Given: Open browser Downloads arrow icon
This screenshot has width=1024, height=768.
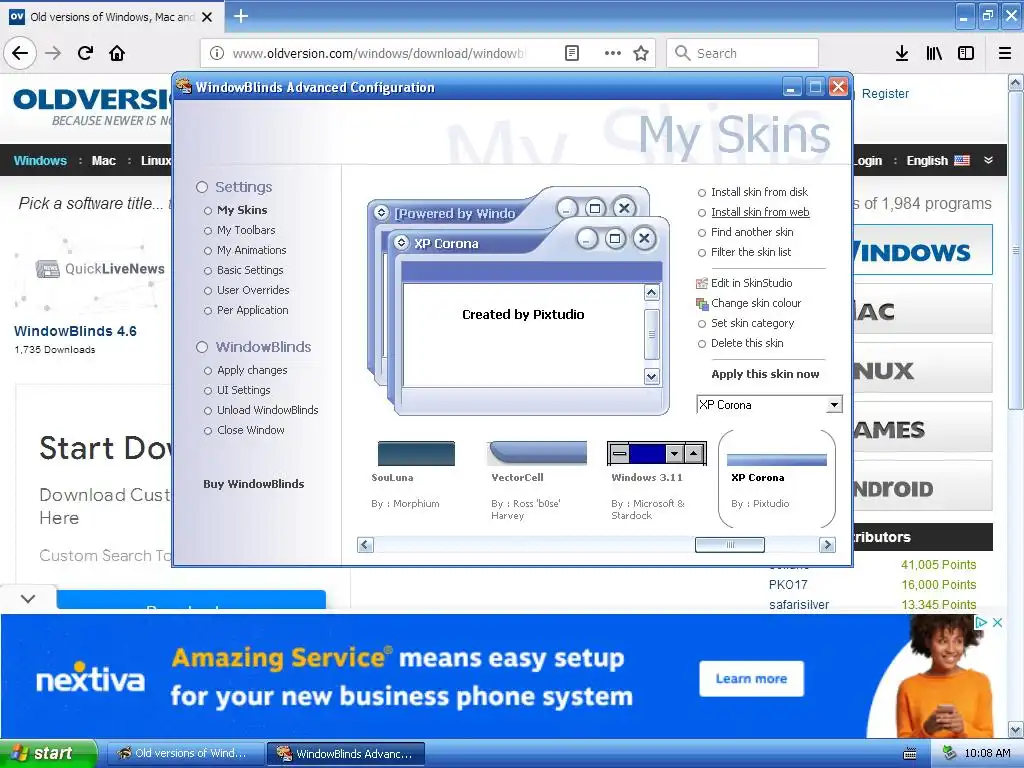Looking at the screenshot, I should [x=902, y=53].
